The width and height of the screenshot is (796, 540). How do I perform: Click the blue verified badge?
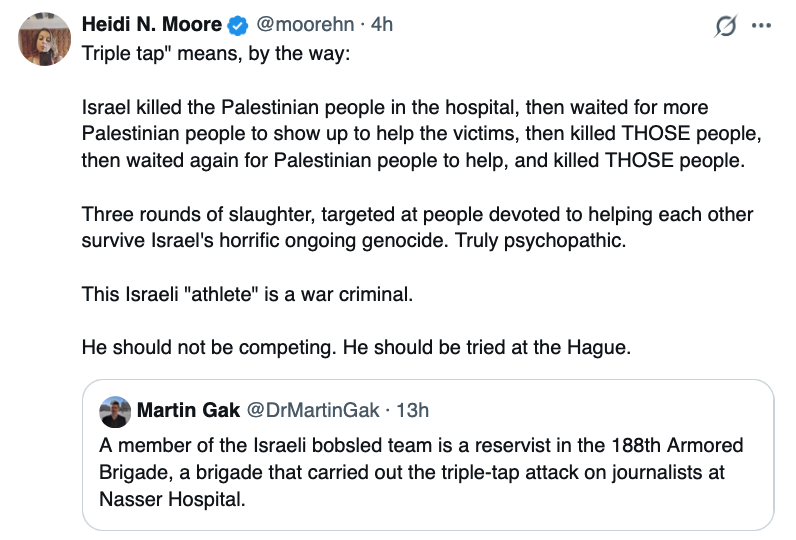click(240, 25)
